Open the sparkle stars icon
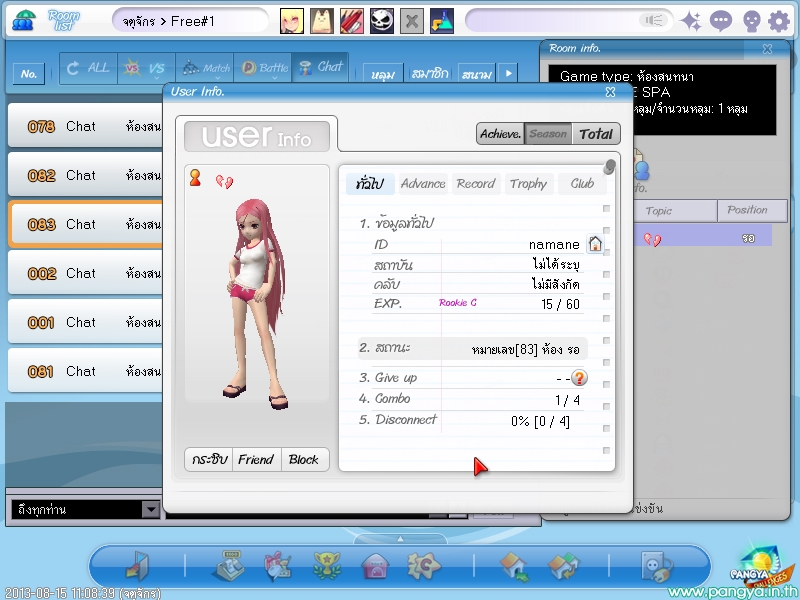This screenshot has width=800, height=600. point(691,21)
